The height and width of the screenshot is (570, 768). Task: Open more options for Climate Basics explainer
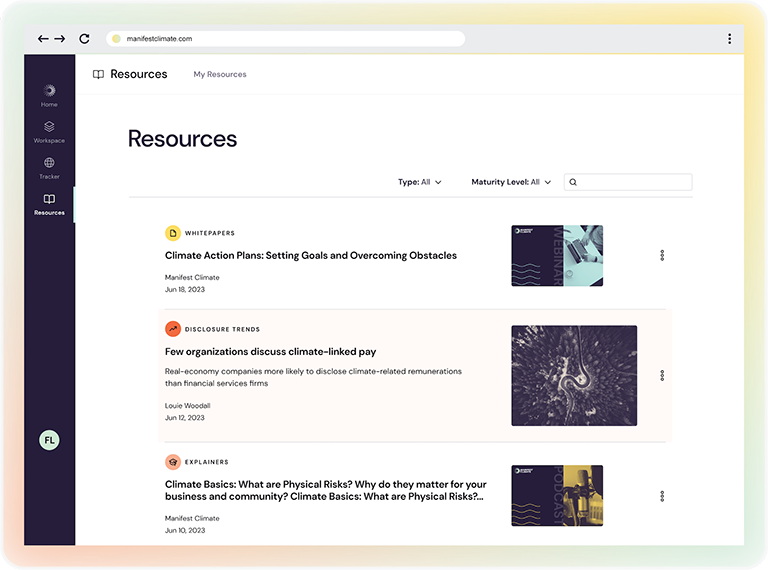662,496
